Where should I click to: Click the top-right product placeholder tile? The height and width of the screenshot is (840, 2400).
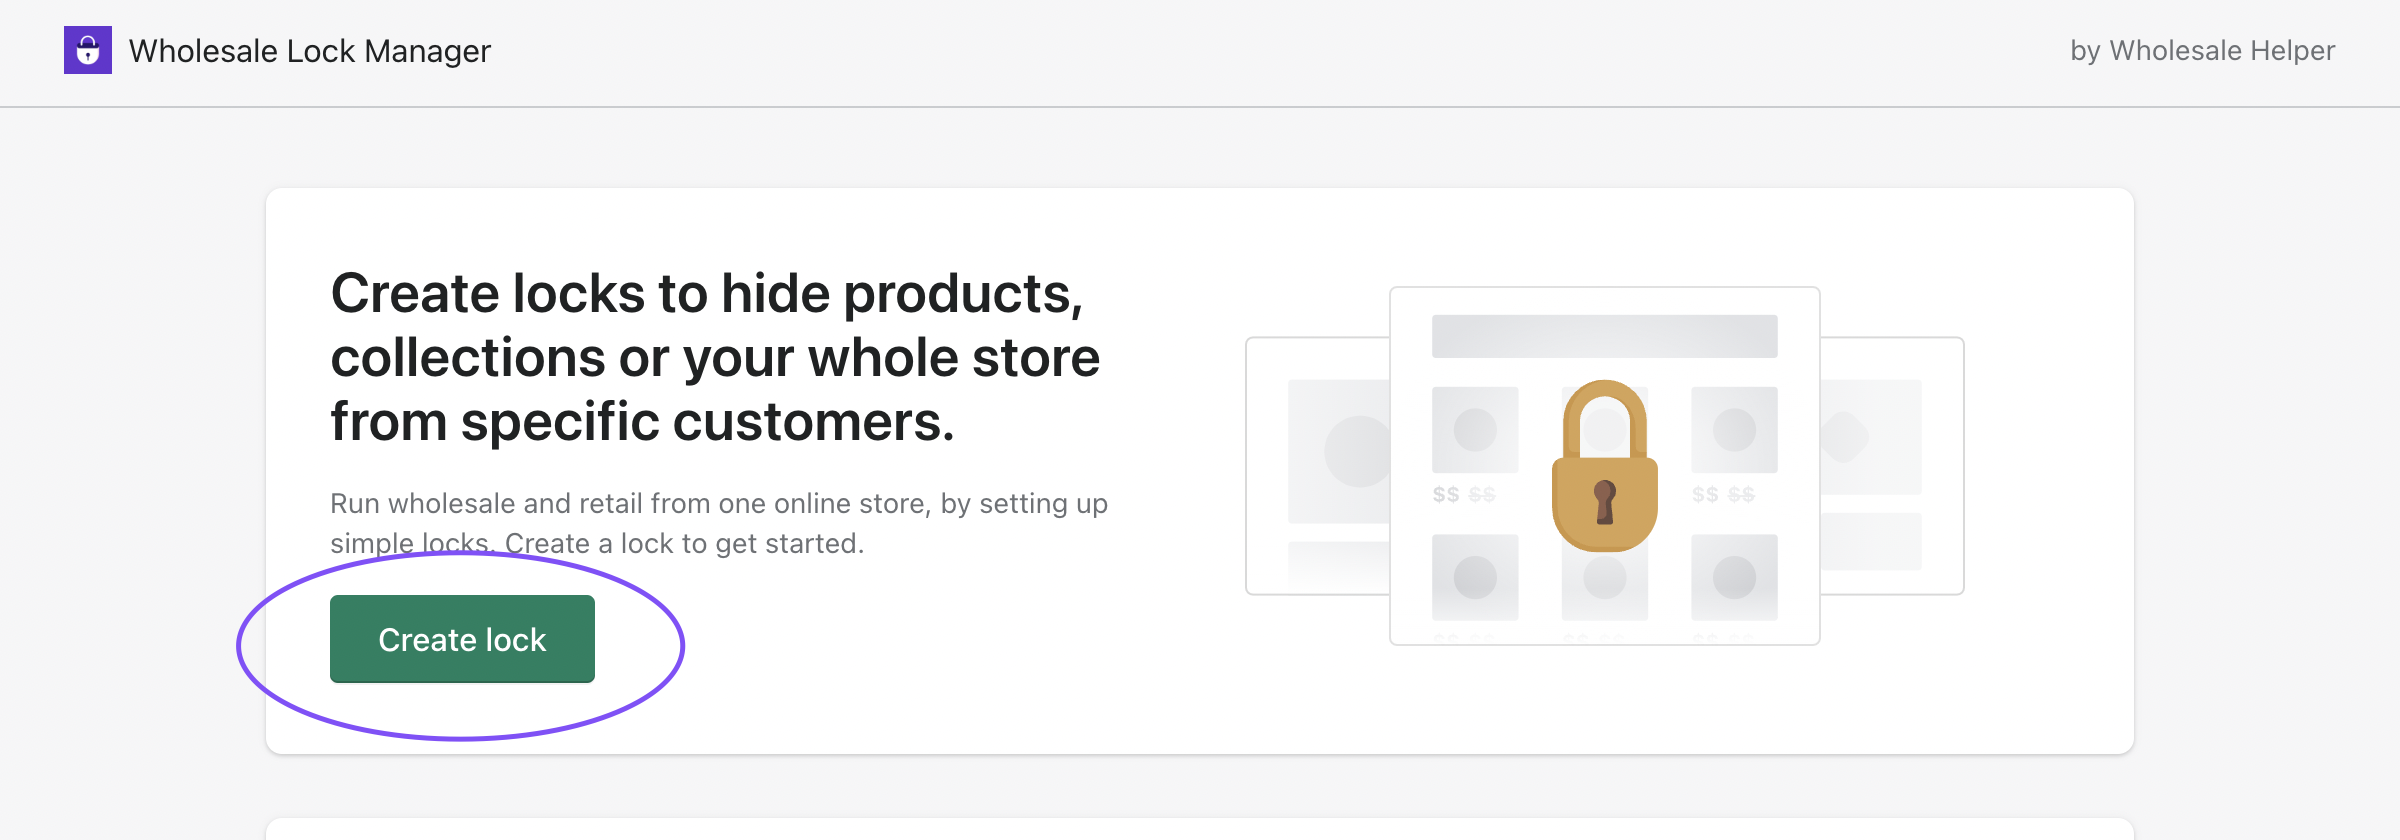tap(1734, 430)
